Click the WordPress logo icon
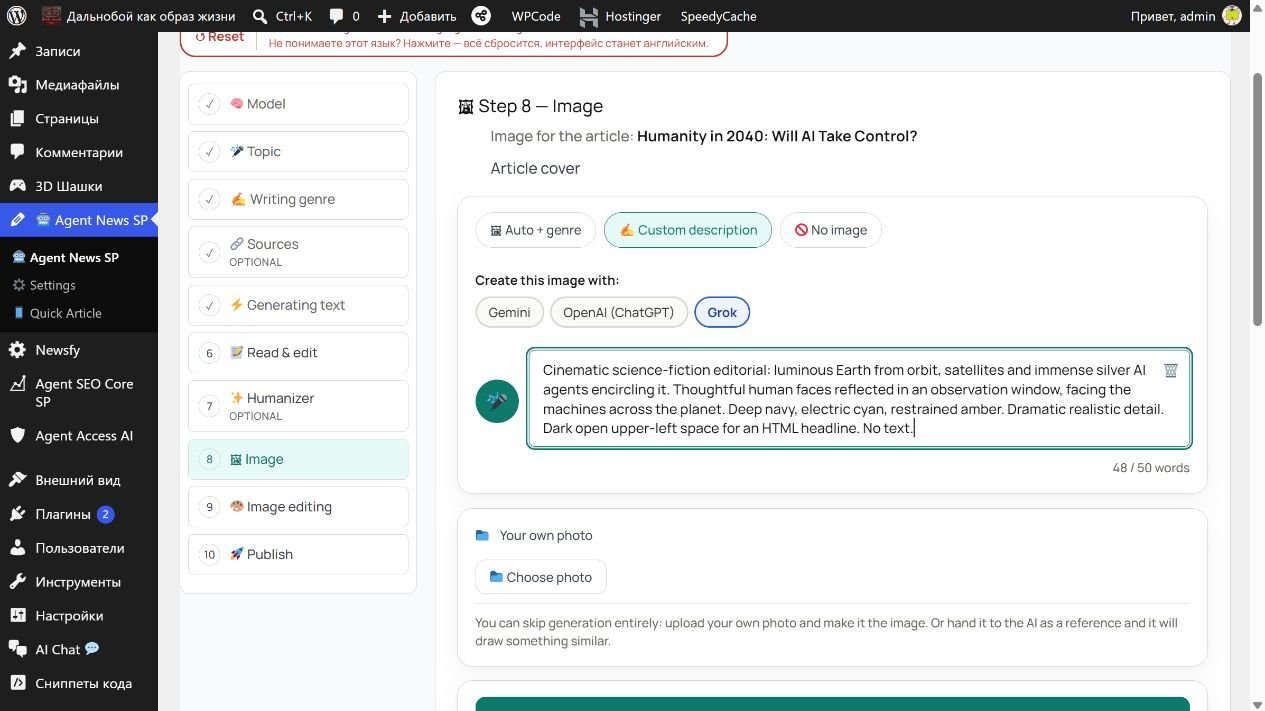Viewport: 1265px width, 711px height. 17,16
